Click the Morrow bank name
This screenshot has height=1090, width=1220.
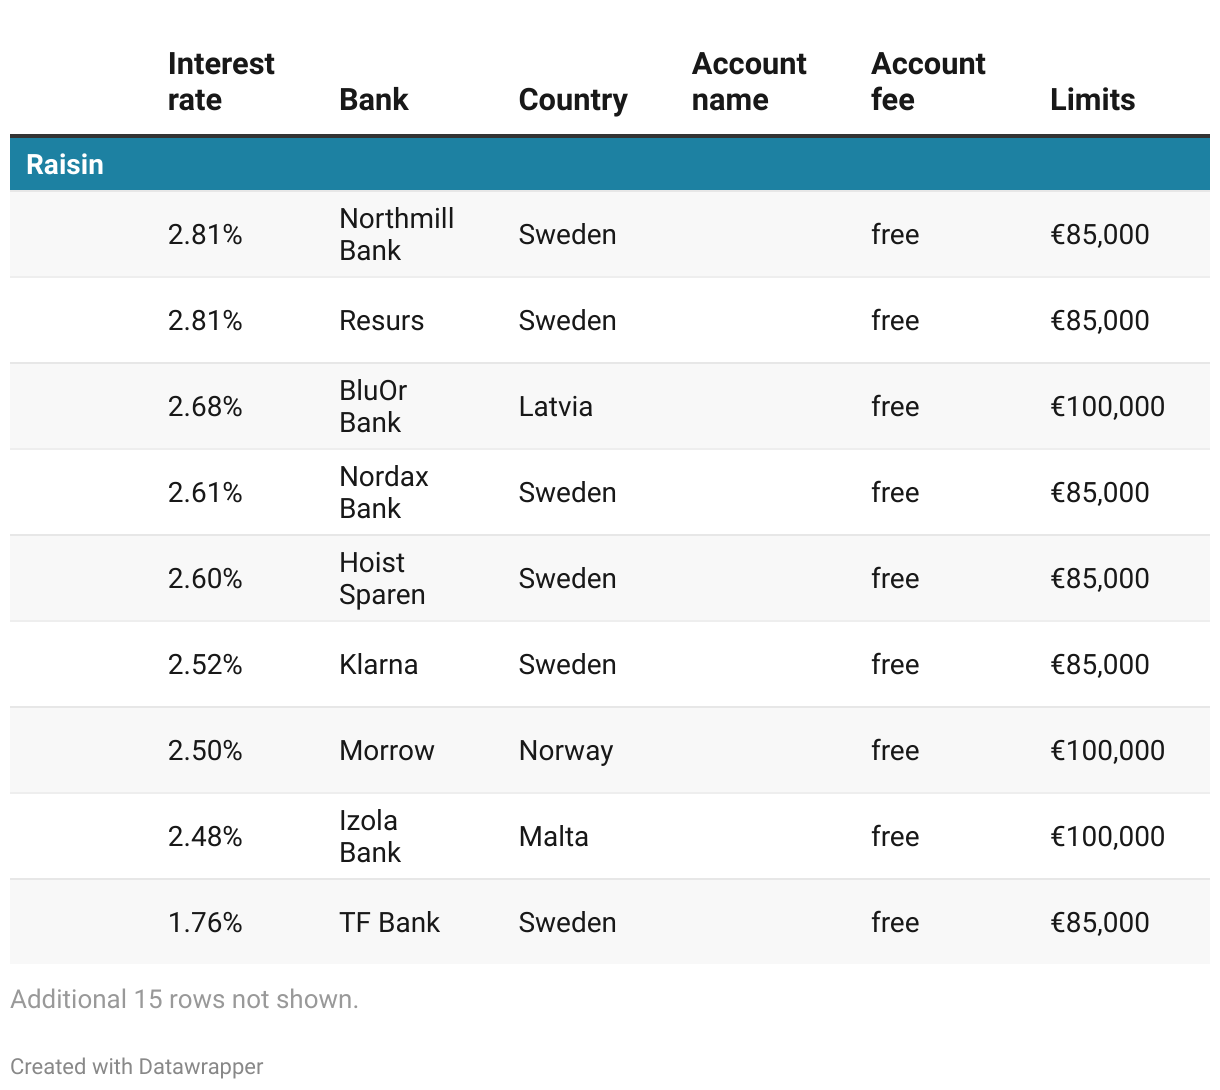(387, 750)
